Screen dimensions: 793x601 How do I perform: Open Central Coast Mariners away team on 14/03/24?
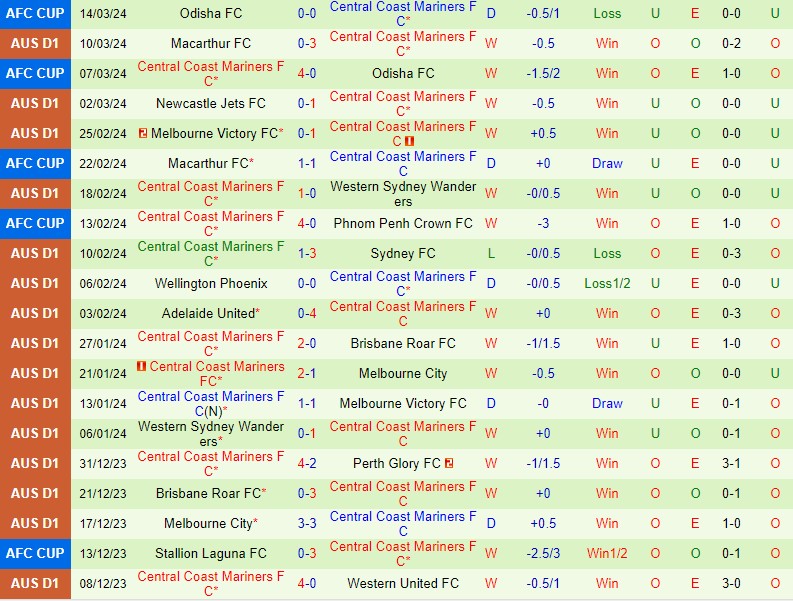point(403,14)
